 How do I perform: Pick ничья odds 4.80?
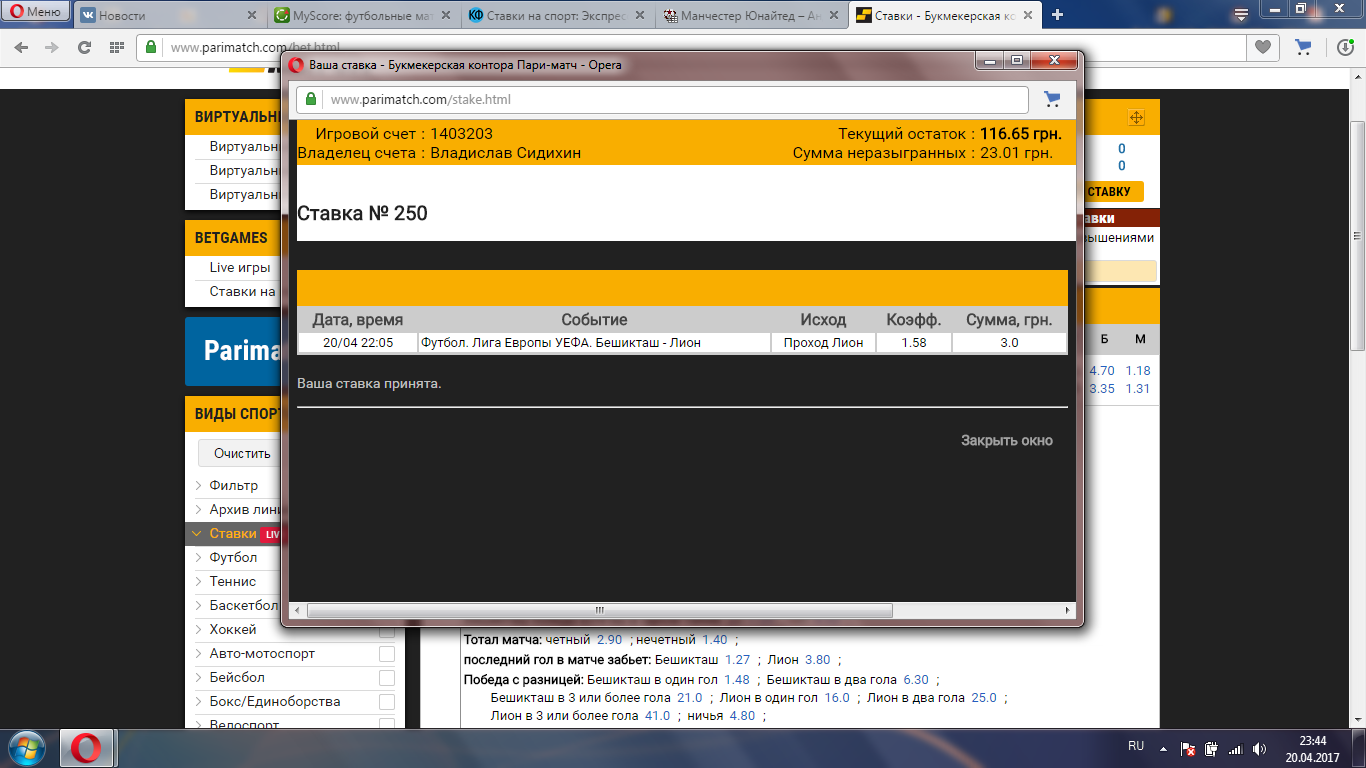pos(742,716)
